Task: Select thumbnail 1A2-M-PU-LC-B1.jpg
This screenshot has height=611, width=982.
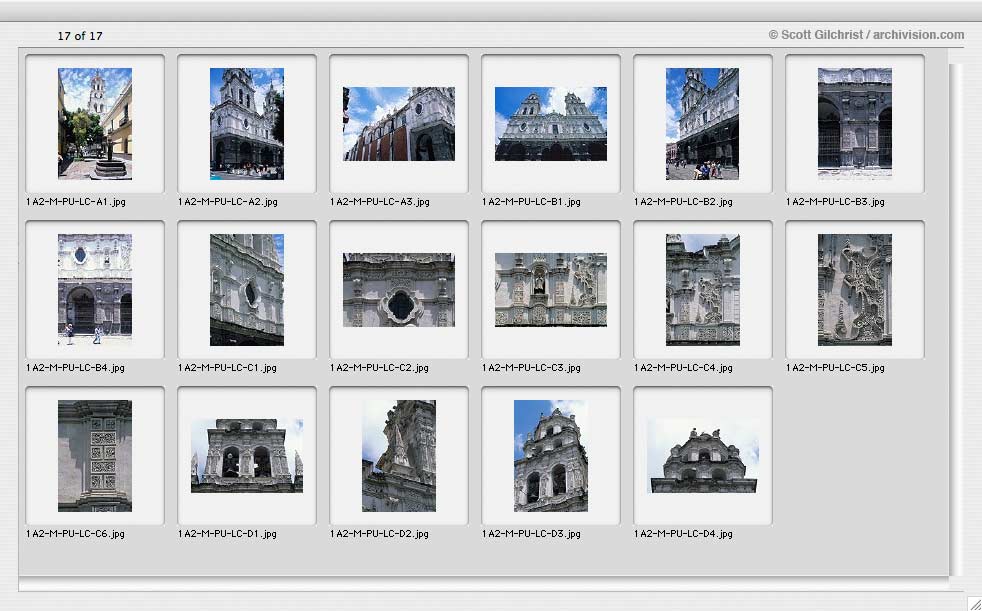Action: (550, 124)
